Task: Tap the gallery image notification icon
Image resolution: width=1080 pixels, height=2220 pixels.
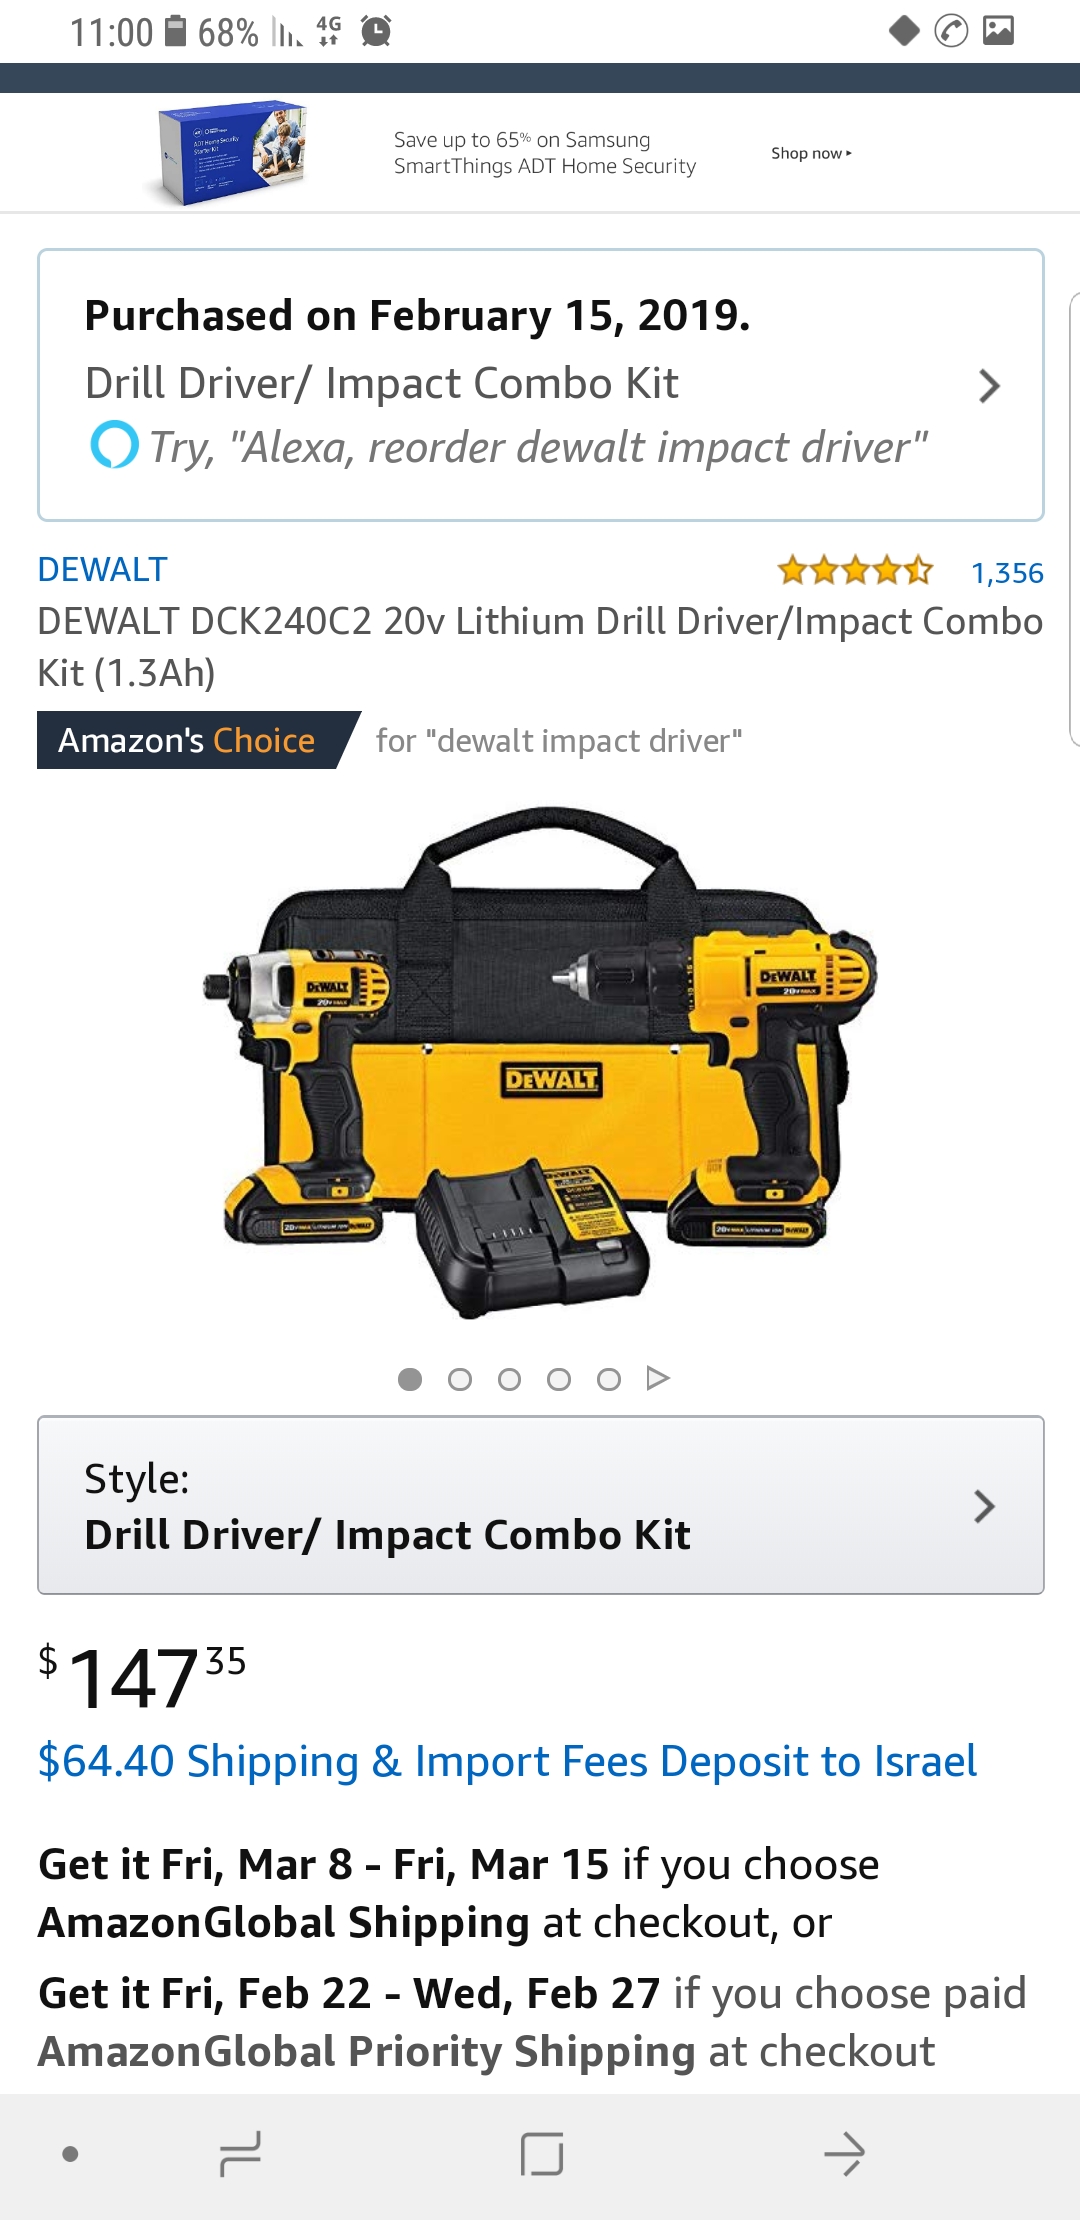Action: coord(998,31)
